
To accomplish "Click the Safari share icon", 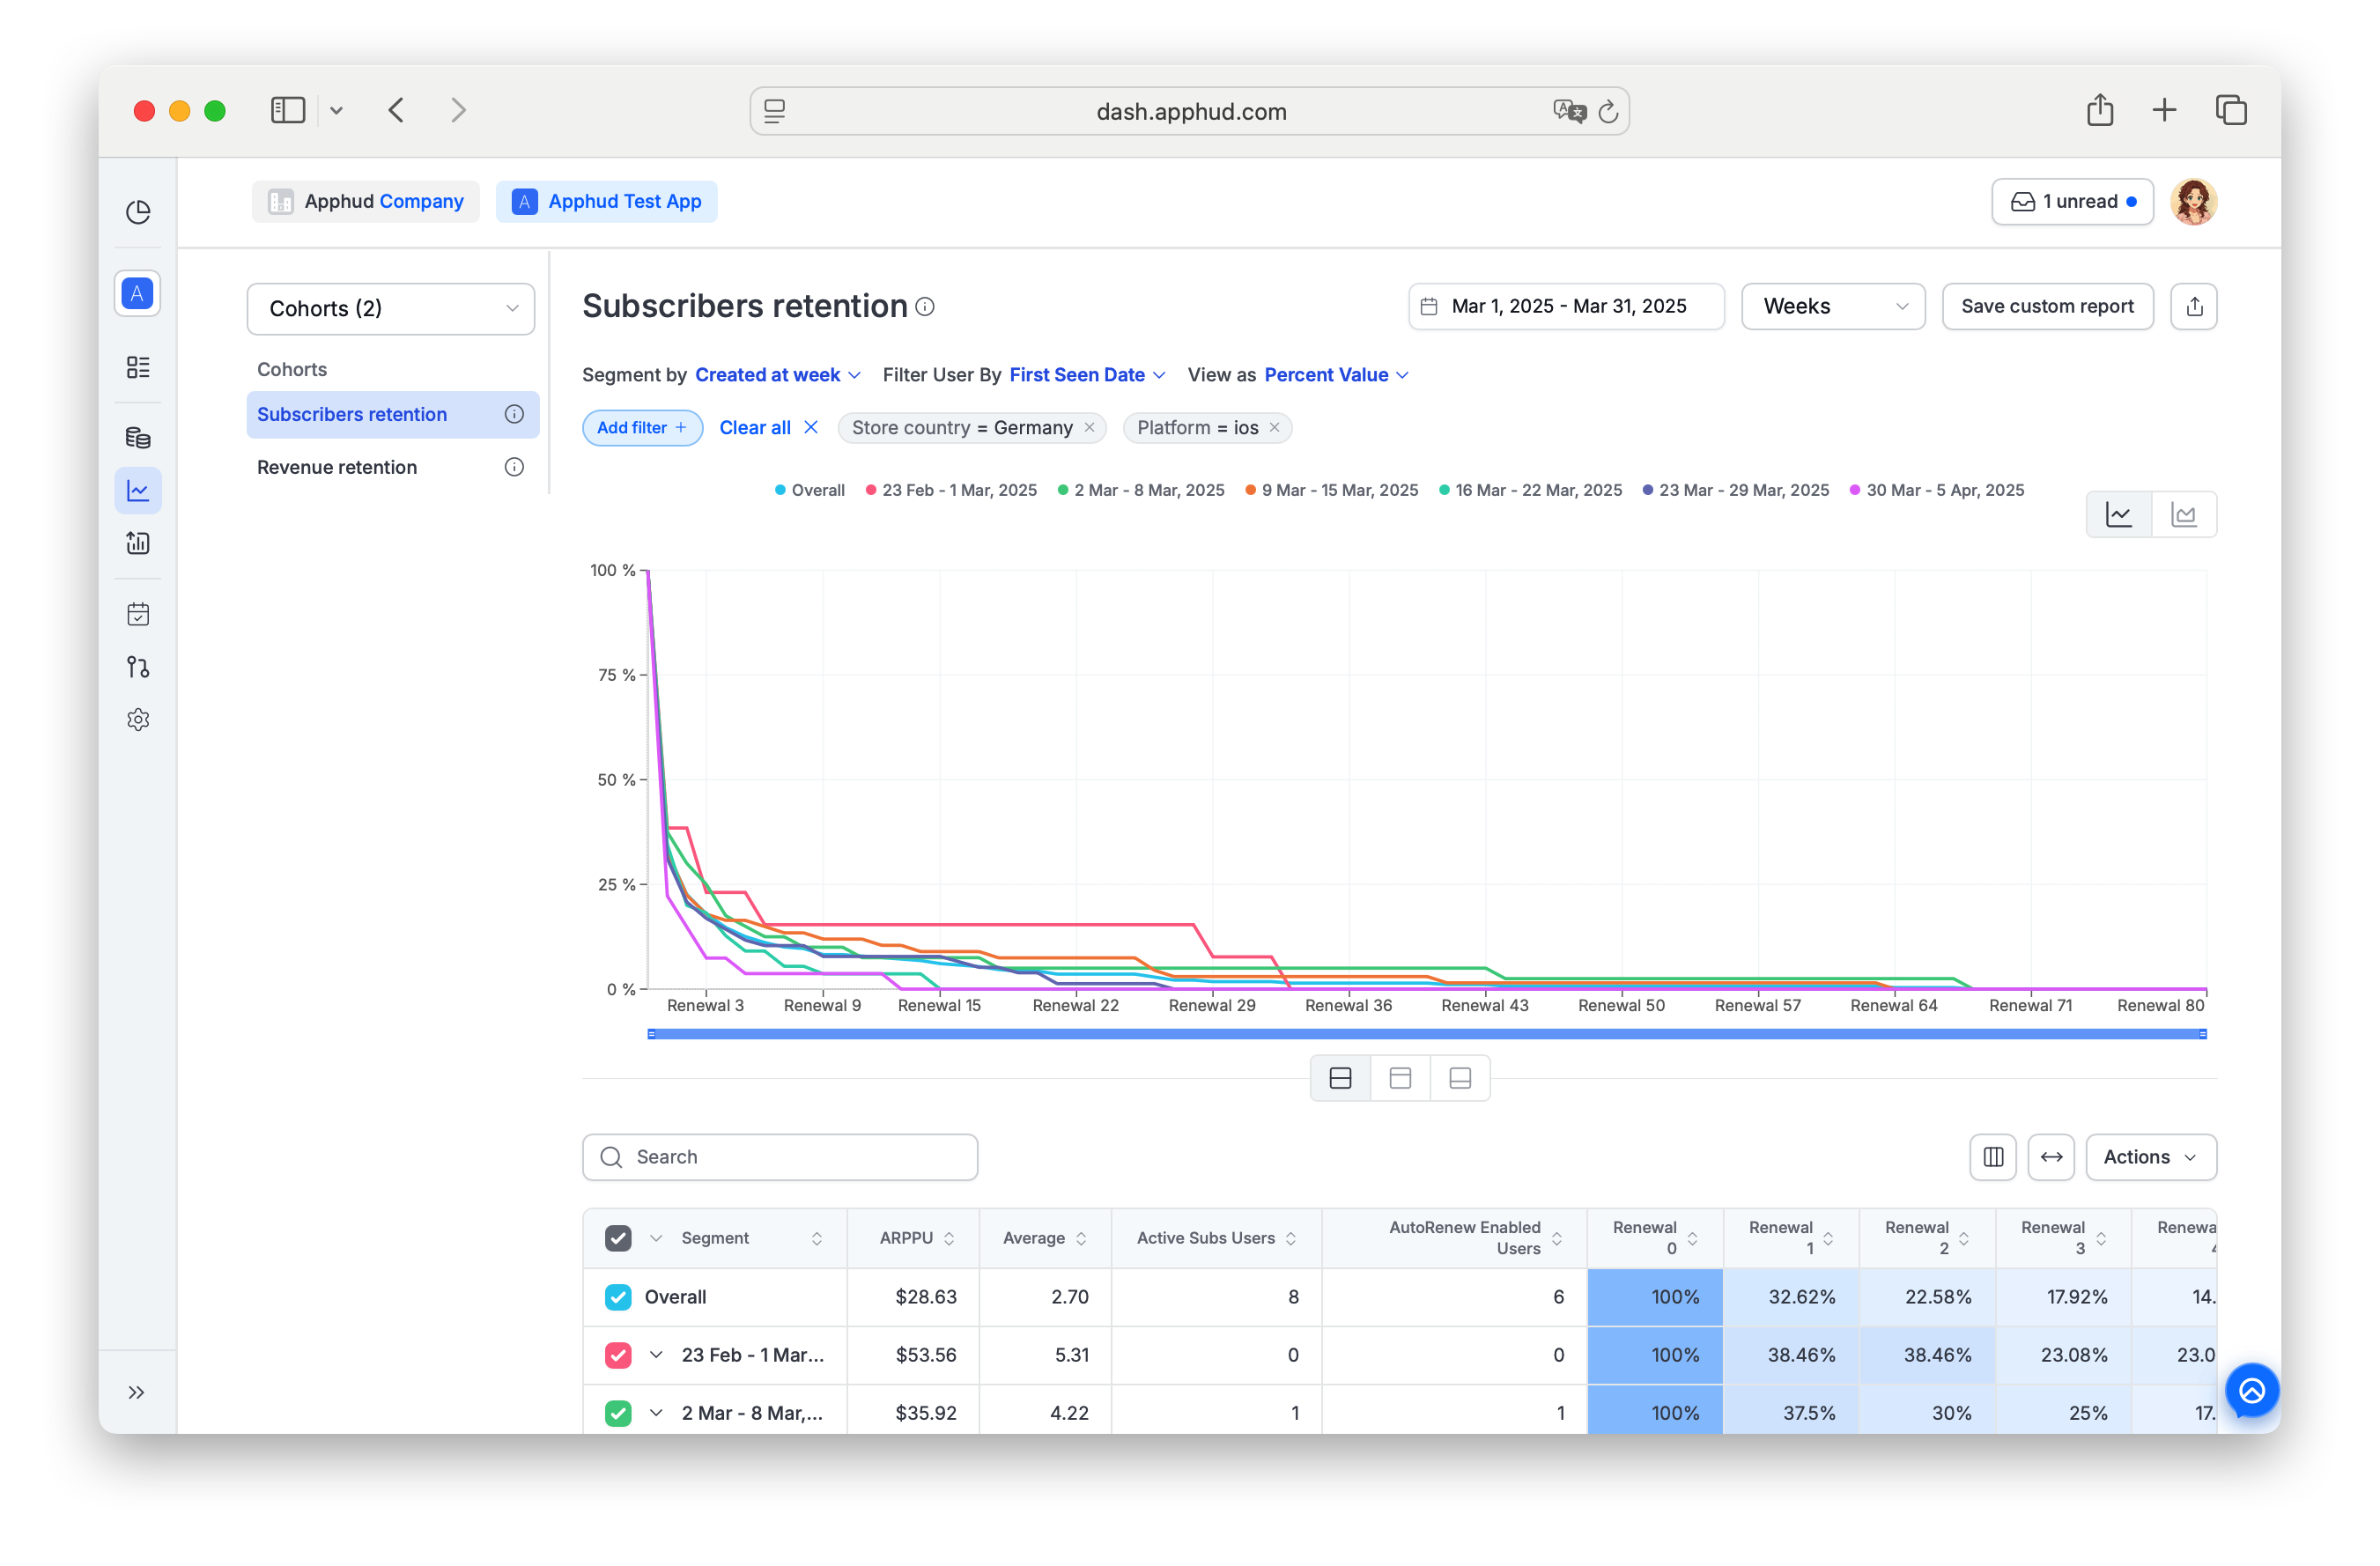I will click(x=2100, y=110).
